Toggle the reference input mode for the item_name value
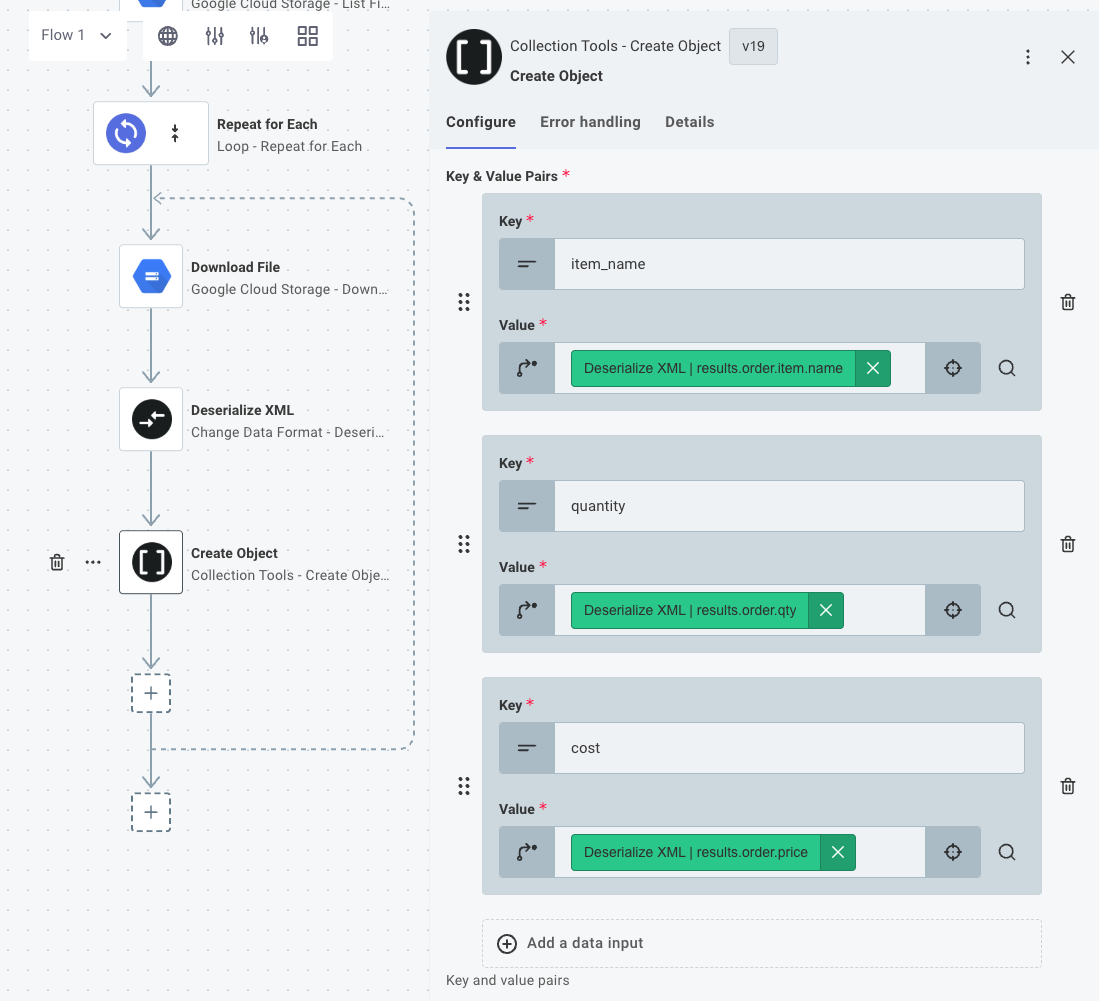Viewport: 1099px width, 1001px height. (527, 368)
